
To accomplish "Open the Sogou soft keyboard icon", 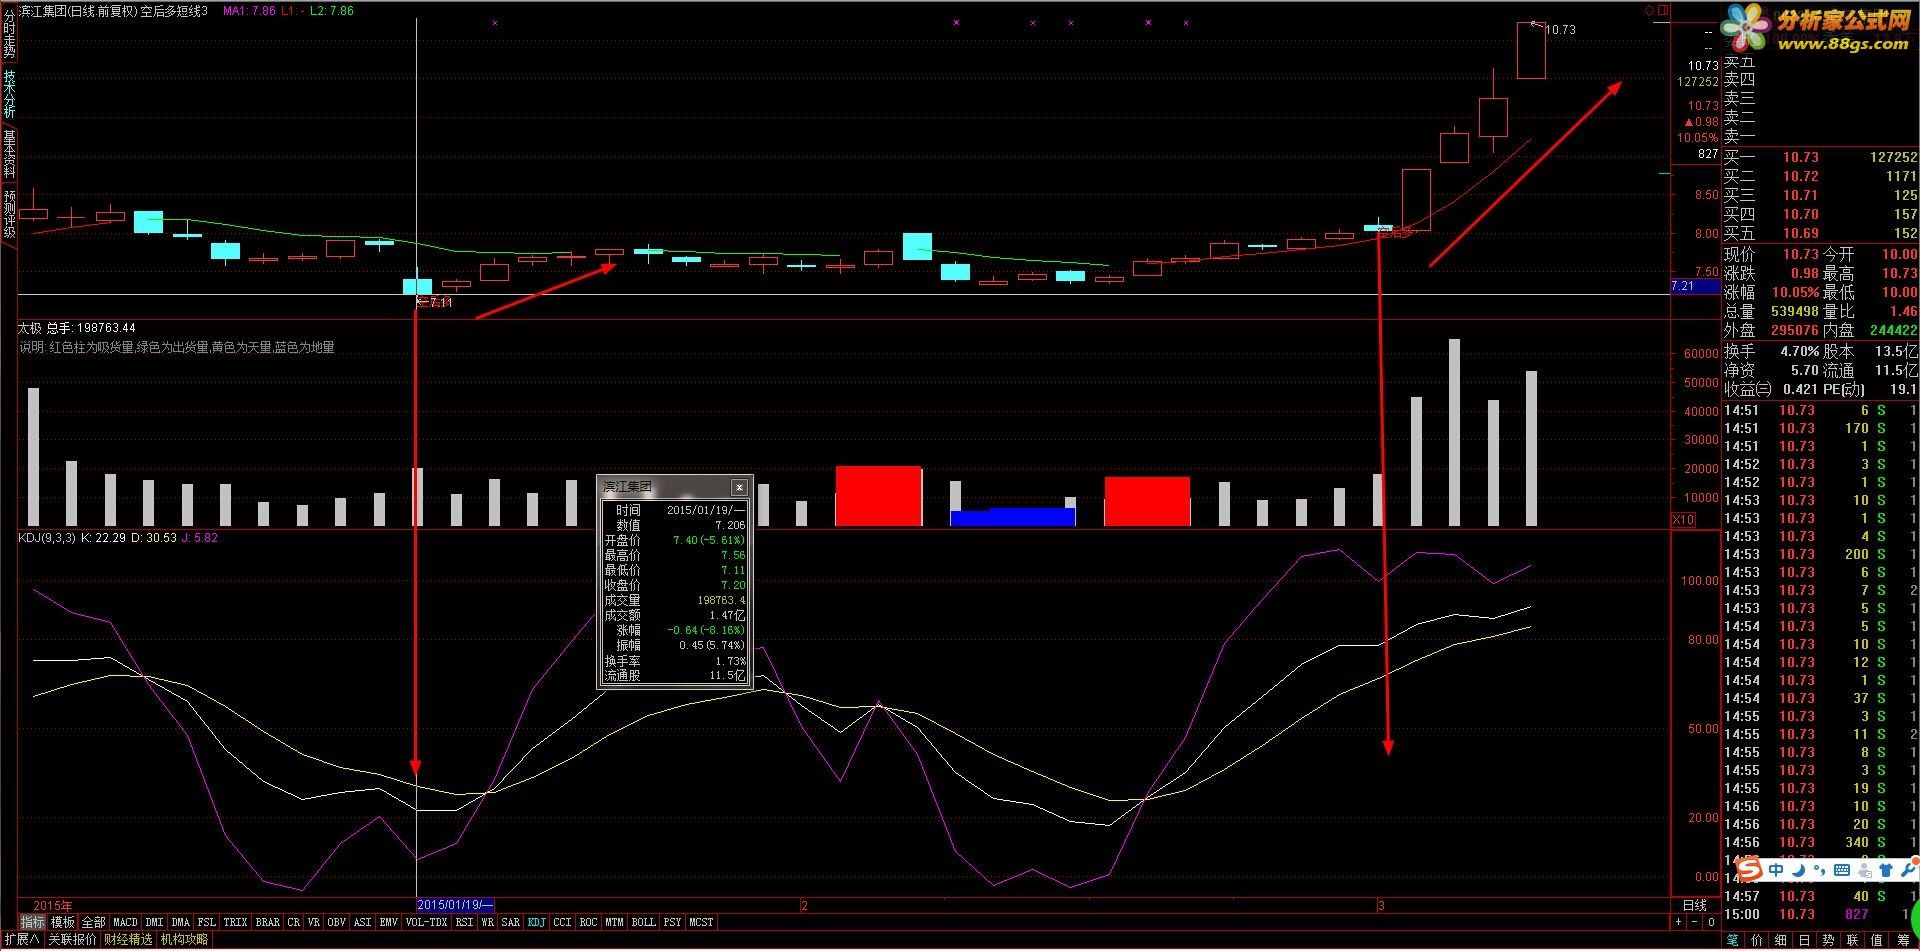I will (x=1841, y=869).
